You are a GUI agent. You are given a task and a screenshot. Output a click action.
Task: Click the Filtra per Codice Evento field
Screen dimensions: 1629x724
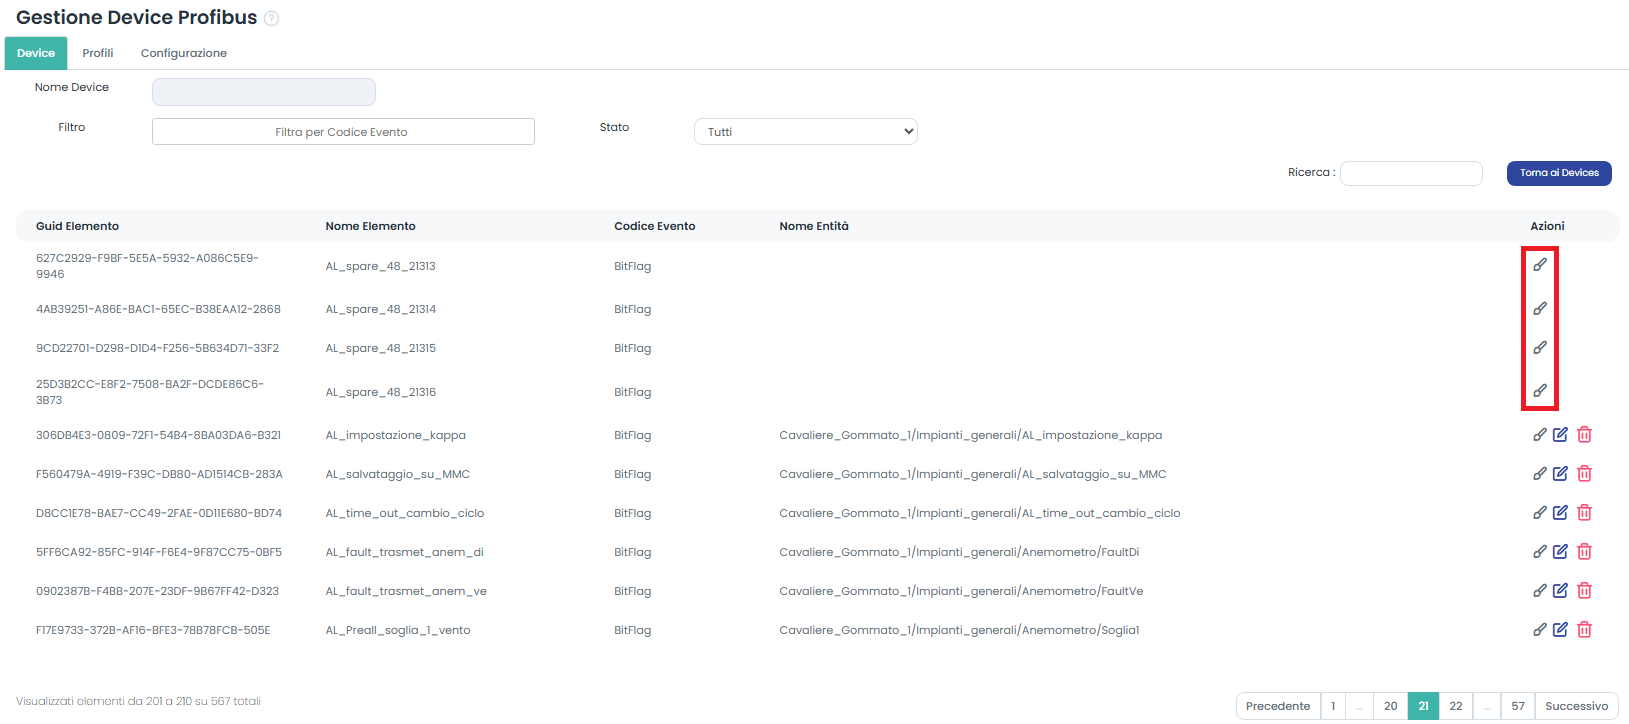[343, 132]
